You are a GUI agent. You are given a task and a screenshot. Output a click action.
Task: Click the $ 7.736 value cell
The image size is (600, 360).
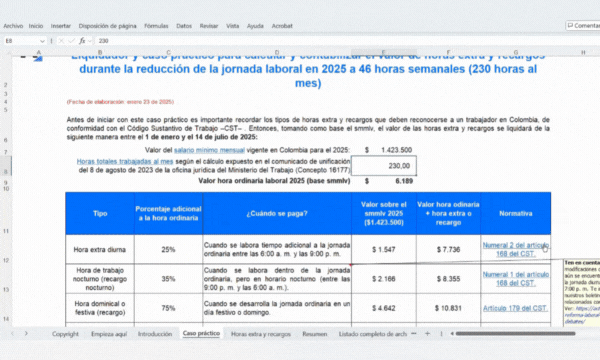click(448, 249)
